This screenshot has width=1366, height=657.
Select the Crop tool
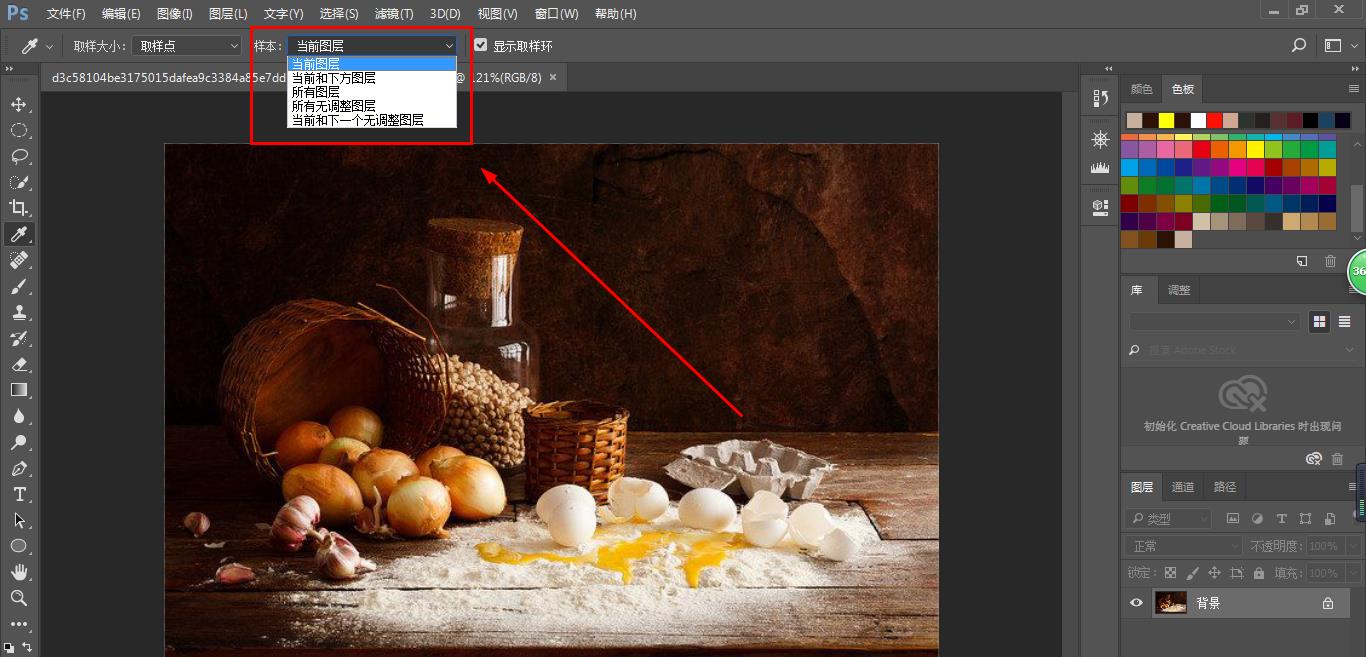tap(18, 208)
